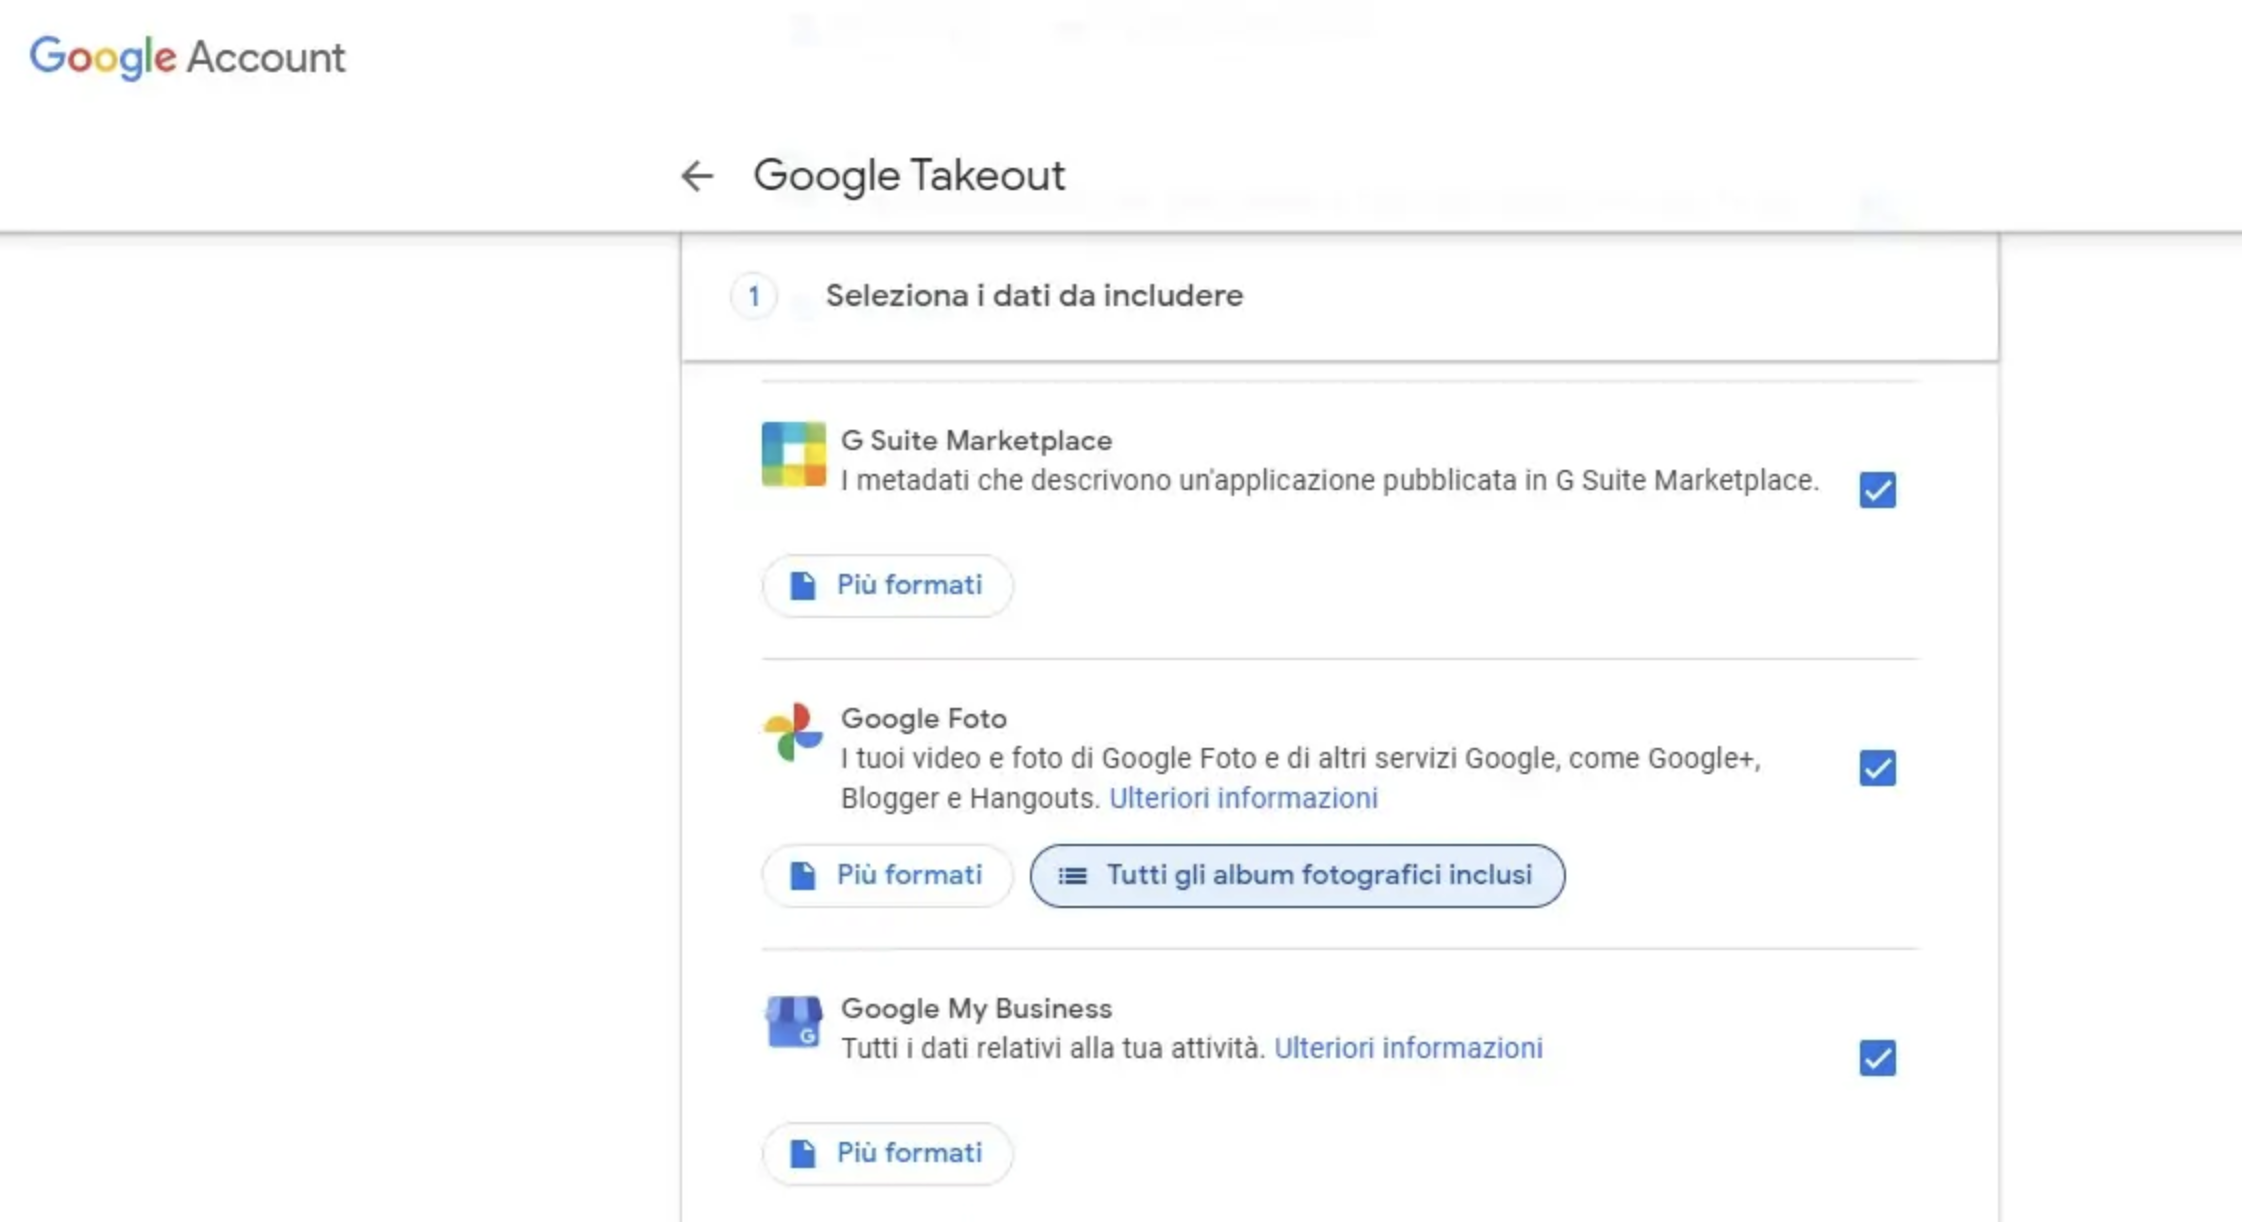Click the Google Takeout page title
Screen dimensions: 2242x1222
click(x=908, y=176)
